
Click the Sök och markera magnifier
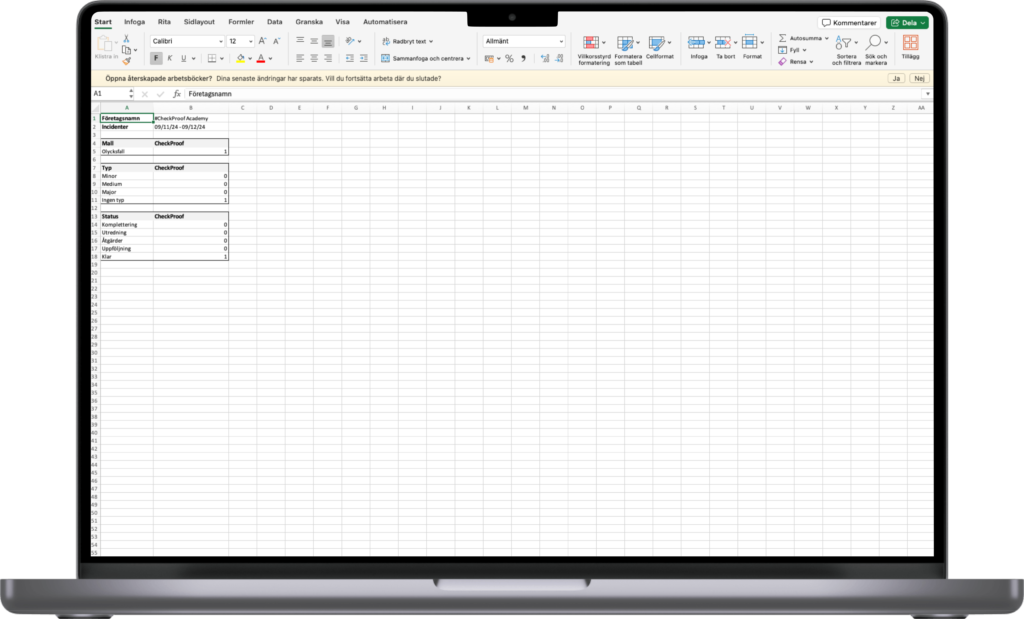point(875,43)
